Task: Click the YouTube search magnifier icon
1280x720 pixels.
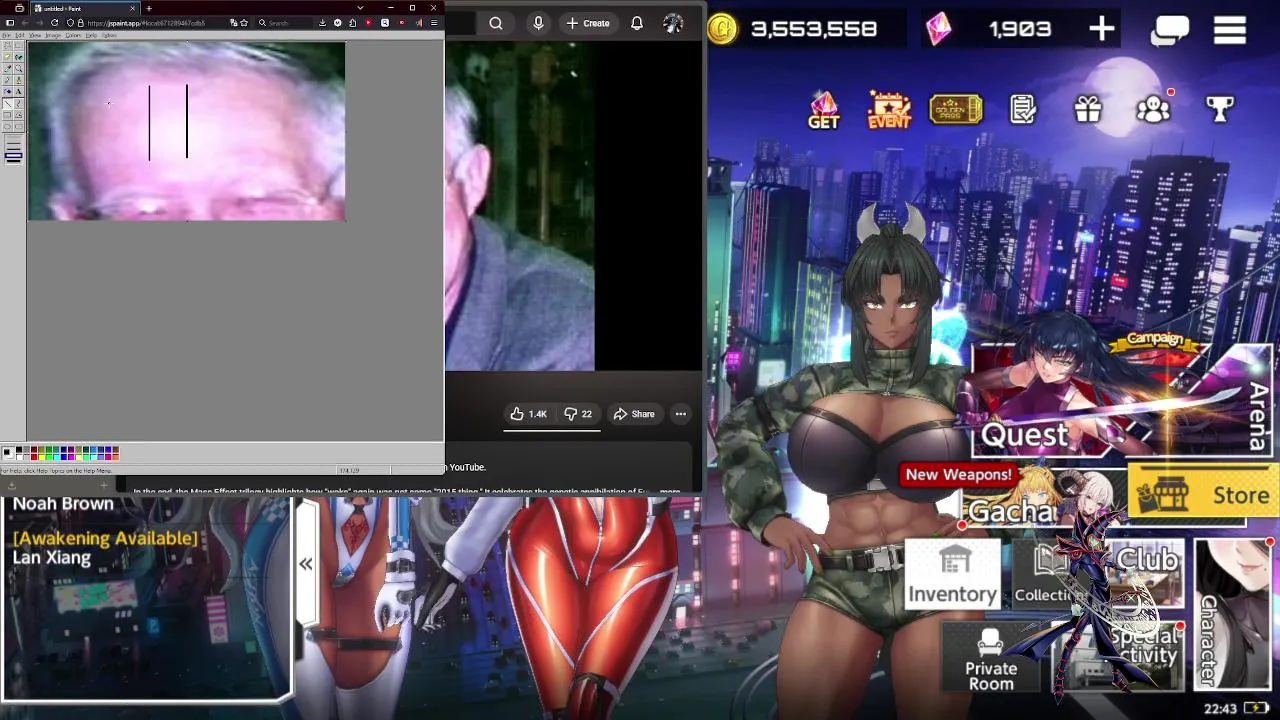Action: pos(496,23)
